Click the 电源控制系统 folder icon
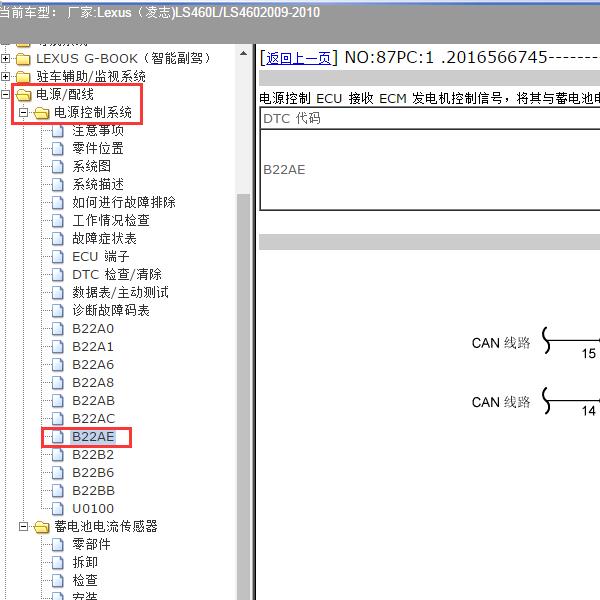 pos(42,113)
